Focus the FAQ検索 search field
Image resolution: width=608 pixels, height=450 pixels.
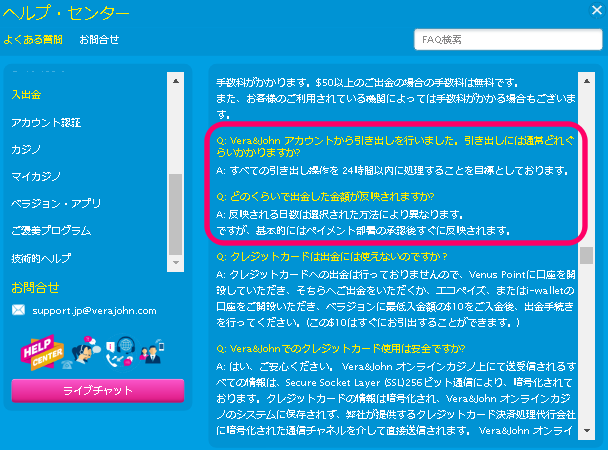(x=508, y=40)
